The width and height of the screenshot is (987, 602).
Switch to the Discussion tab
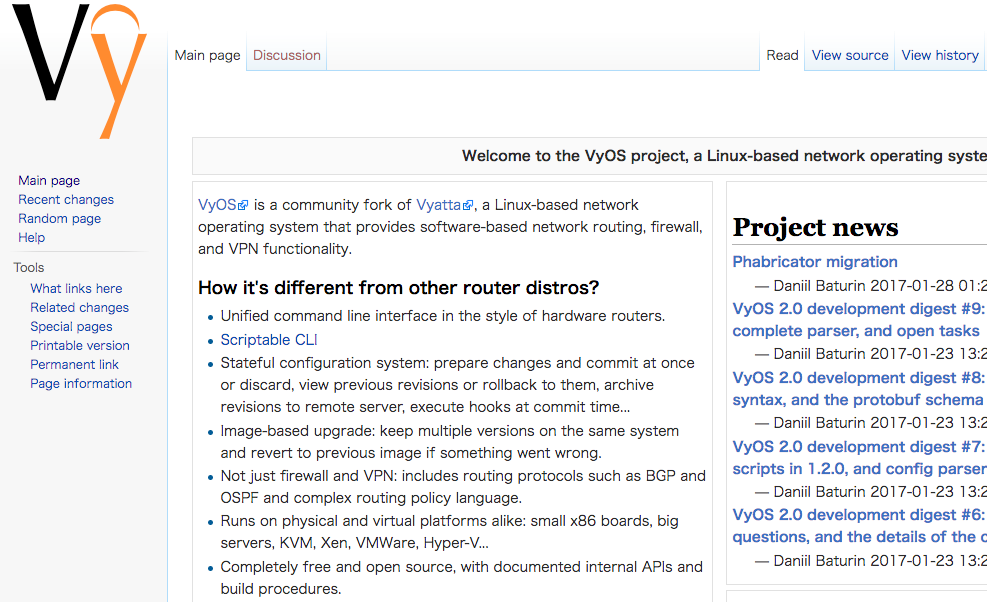point(286,55)
